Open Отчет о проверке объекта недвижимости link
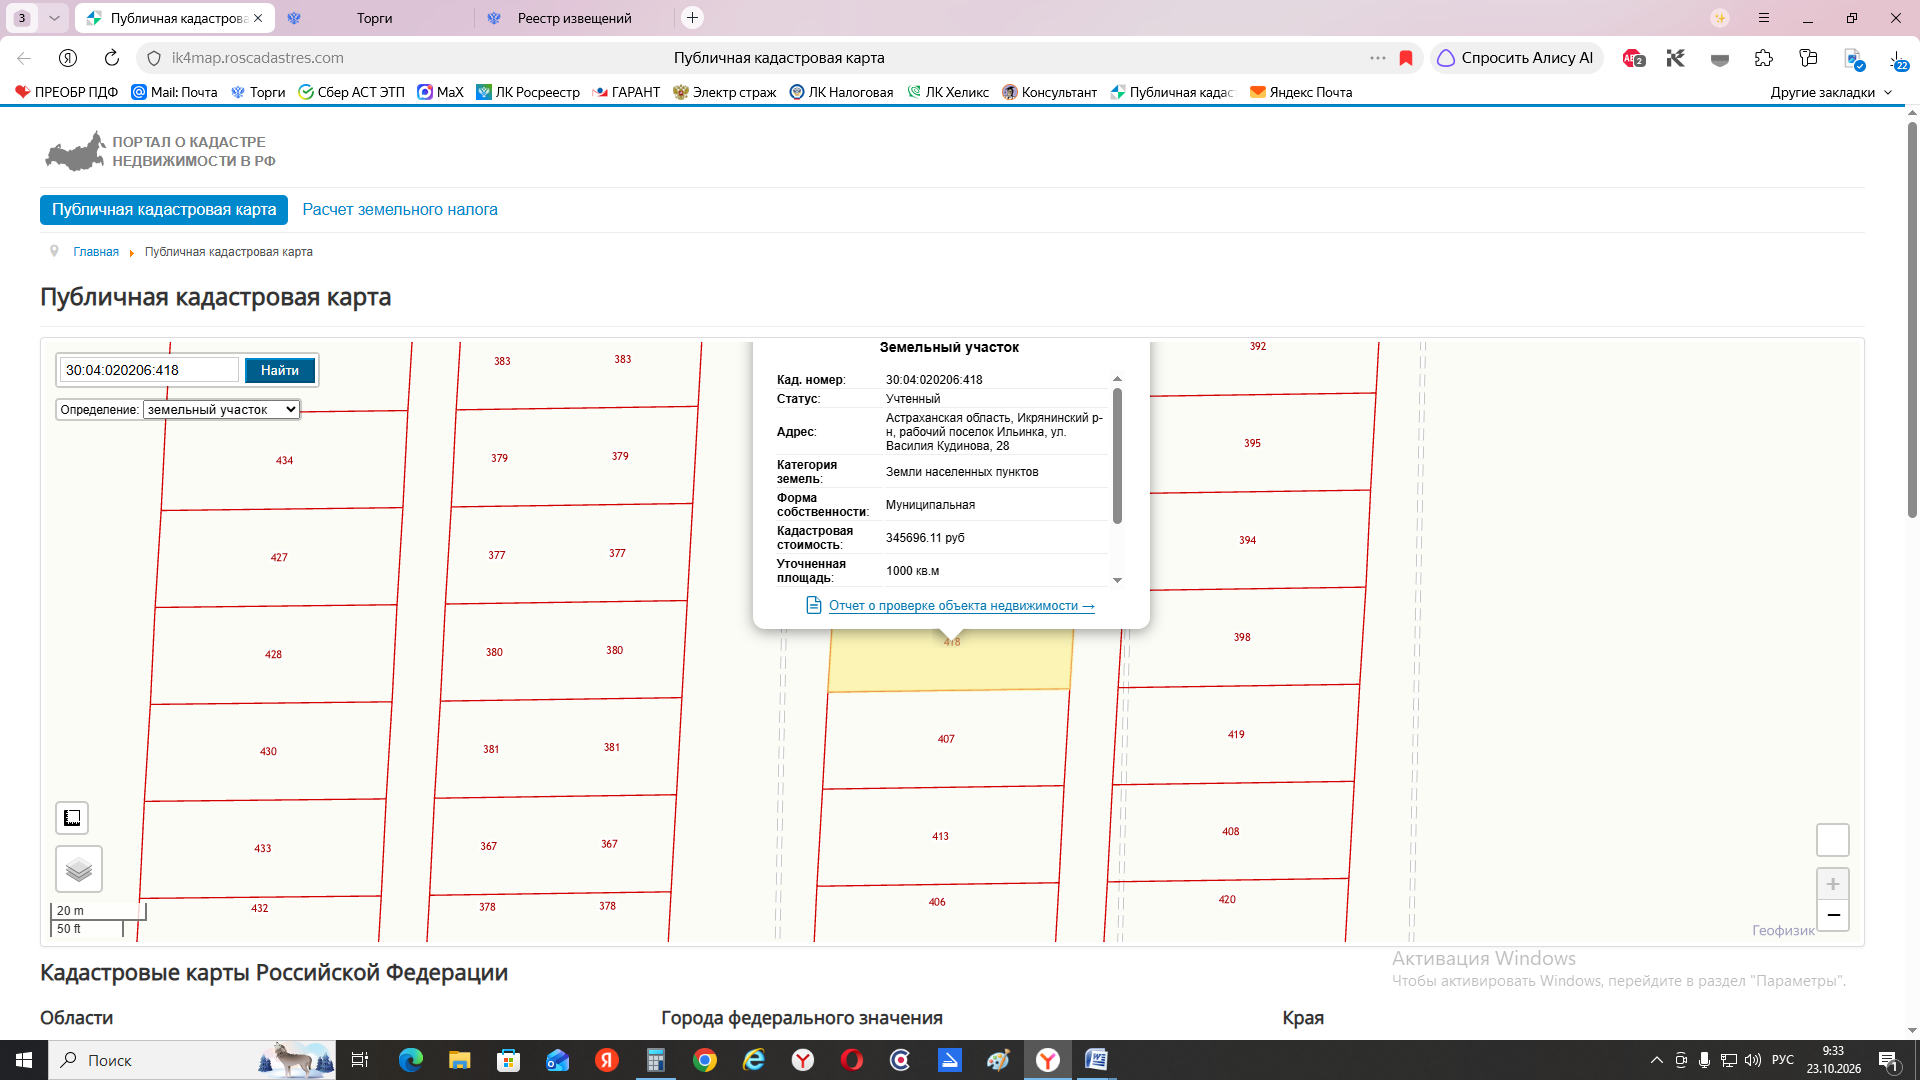Viewport: 1920px width, 1080px height. (x=961, y=606)
